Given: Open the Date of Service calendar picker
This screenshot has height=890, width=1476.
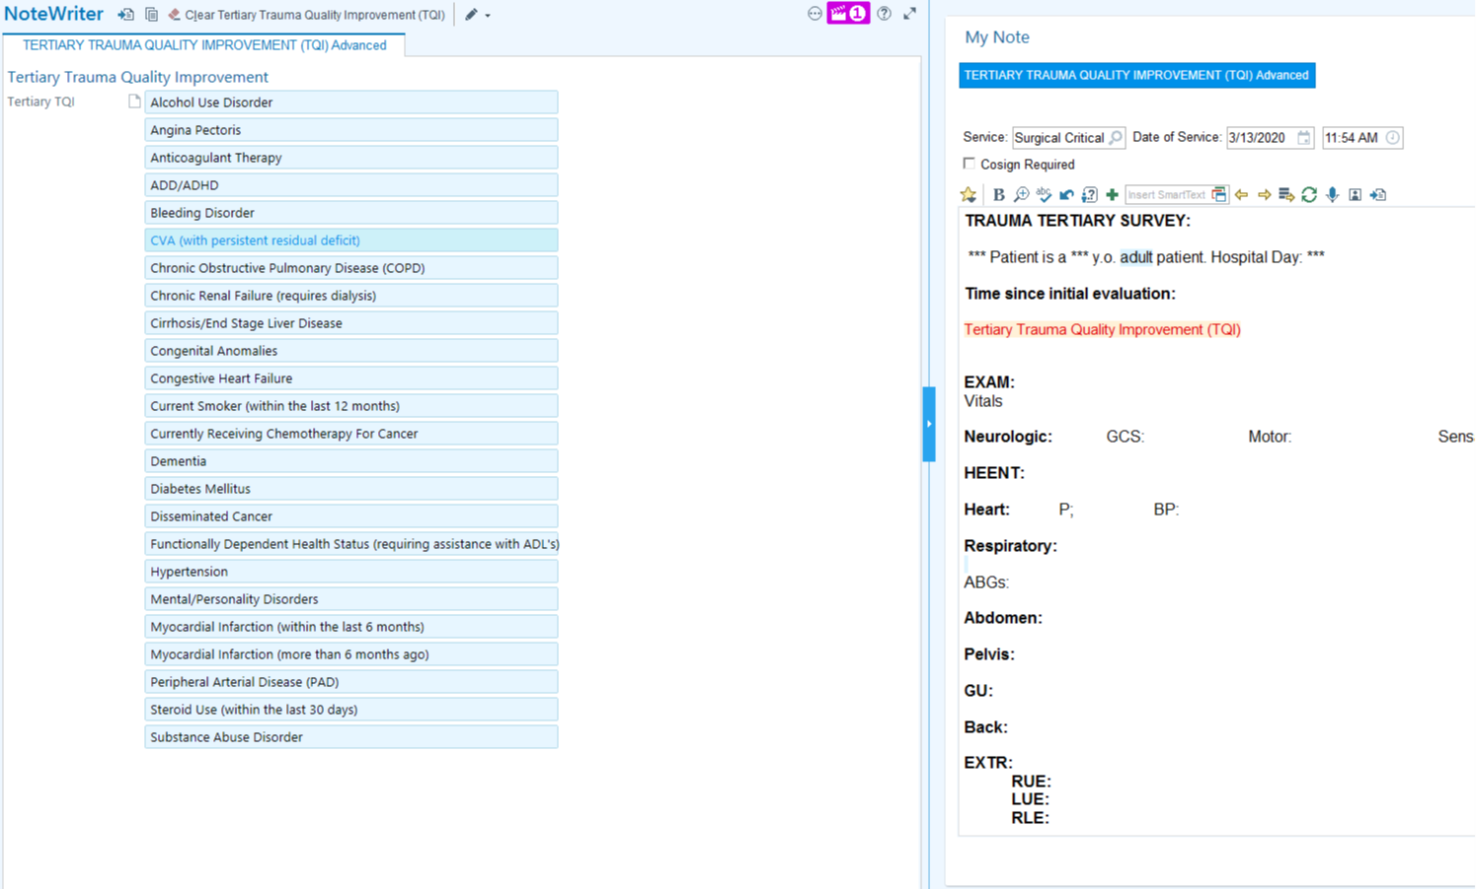Looking at the screenshot, I should point(1304,138).
